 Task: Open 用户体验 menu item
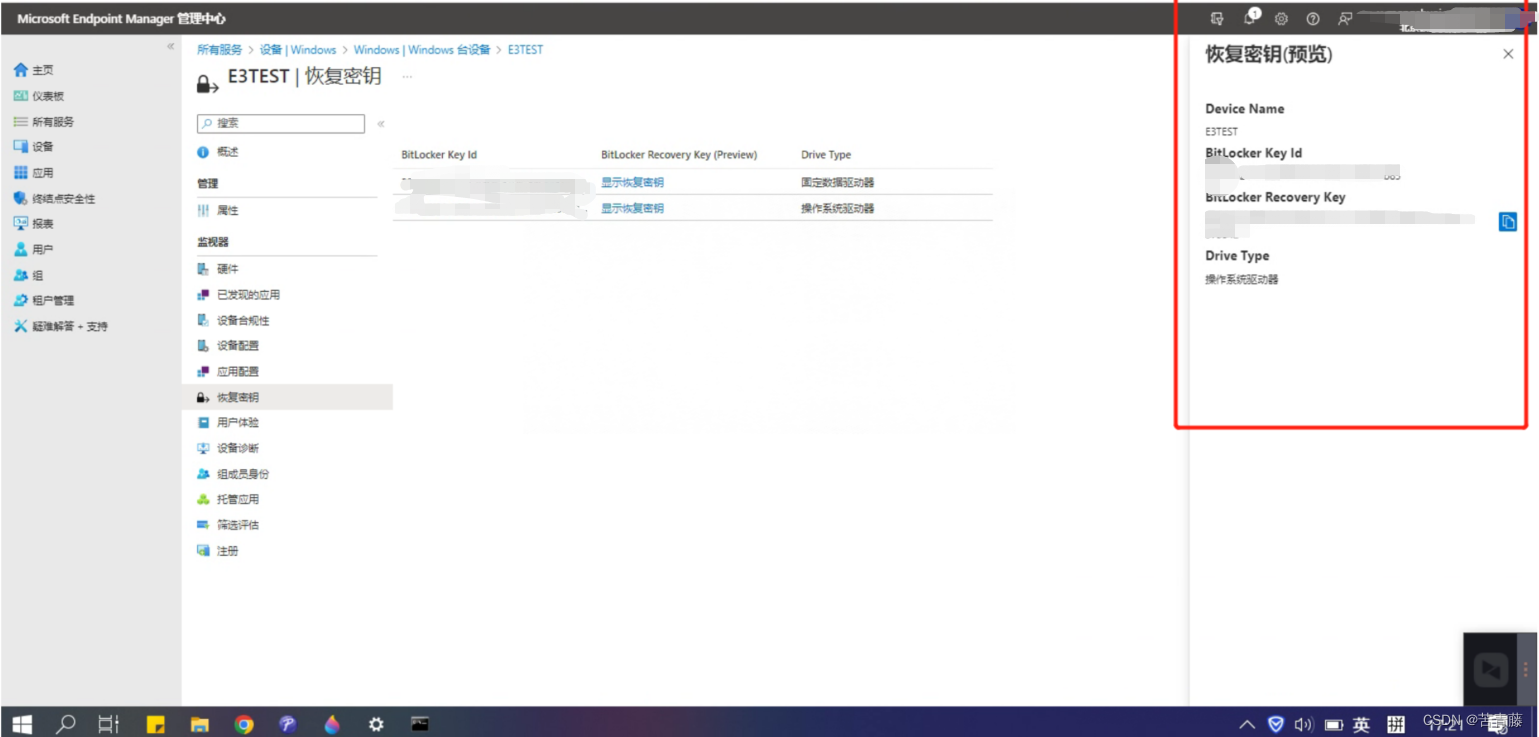point(228,423)
